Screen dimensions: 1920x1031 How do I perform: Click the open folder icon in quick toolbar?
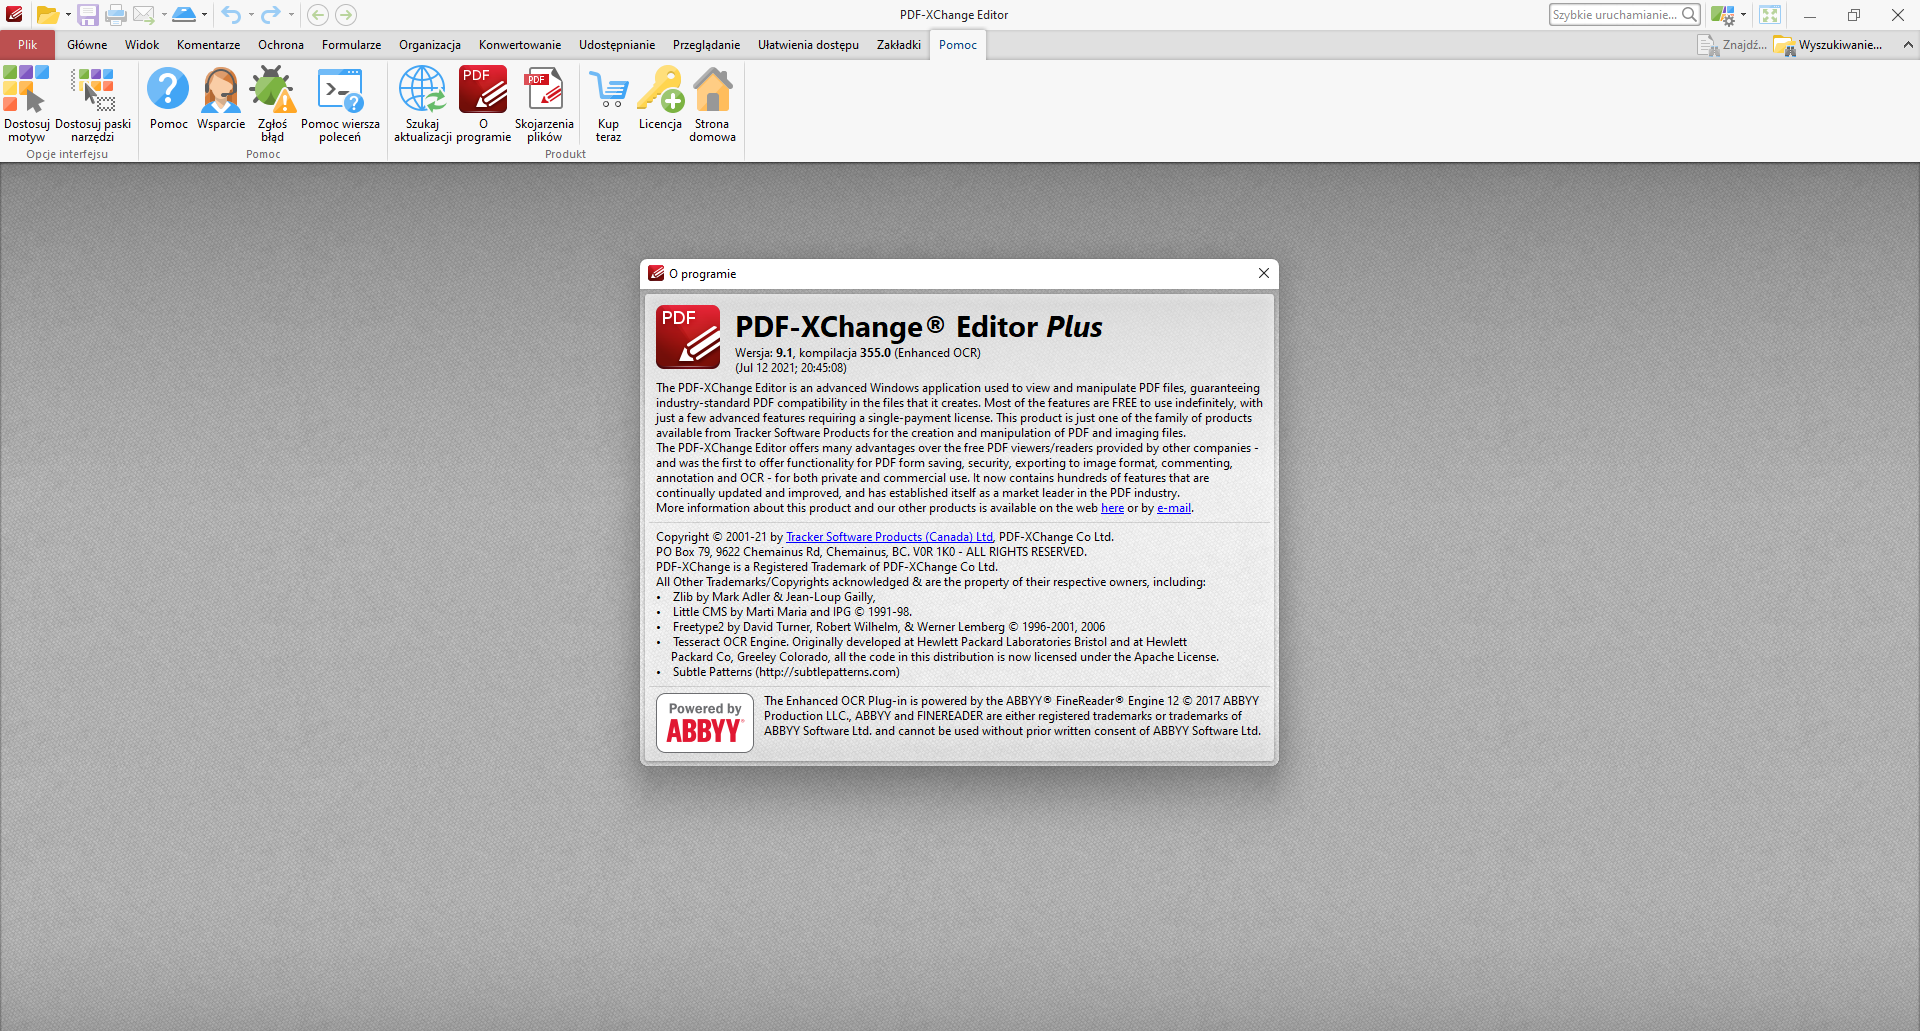(x=46, y=15)
